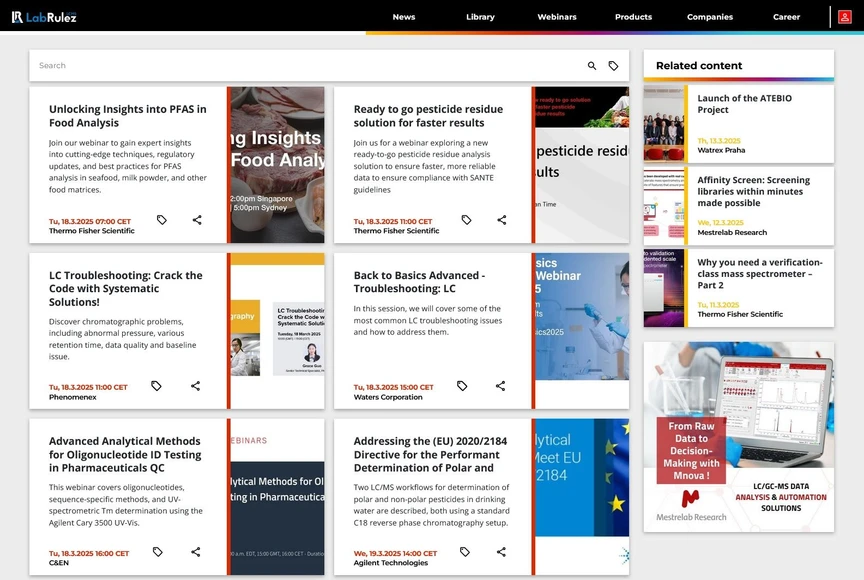The height and width of the screenshot is (580, 864).
Task: Open the Companies menu item
Action: click(709, 17)
